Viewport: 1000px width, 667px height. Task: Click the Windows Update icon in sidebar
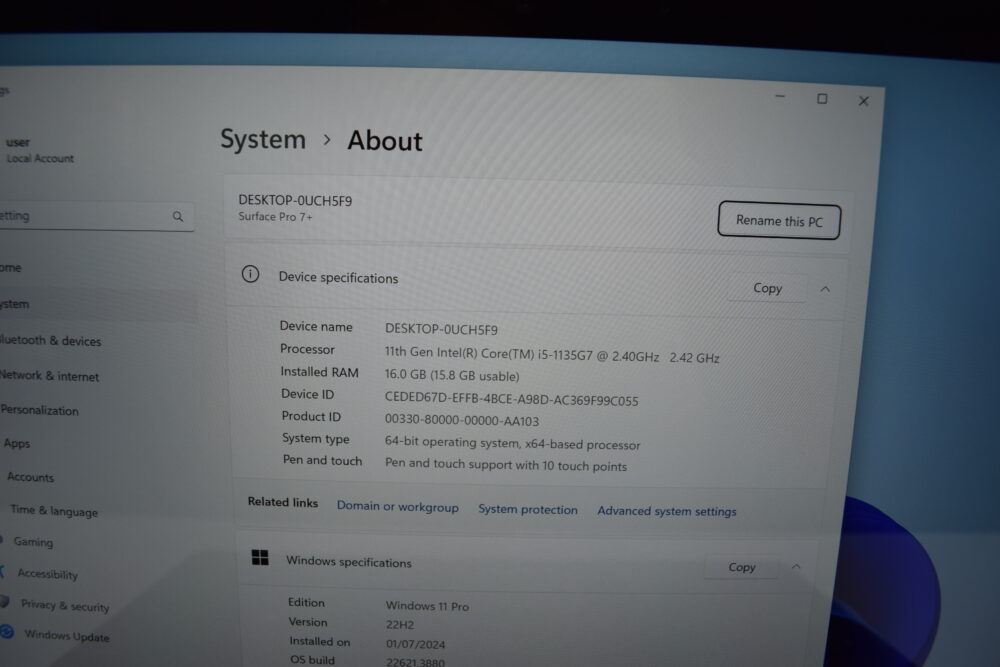coord(7,632)
